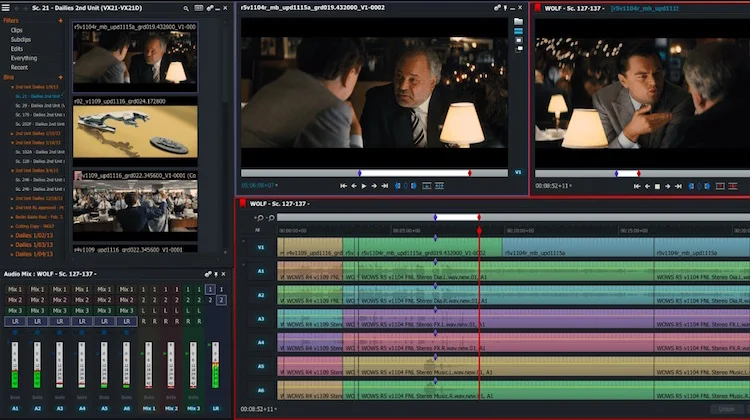Click the replace edit icon in the source viewer
The image size is (750, 420).
(x=439, y=186)
